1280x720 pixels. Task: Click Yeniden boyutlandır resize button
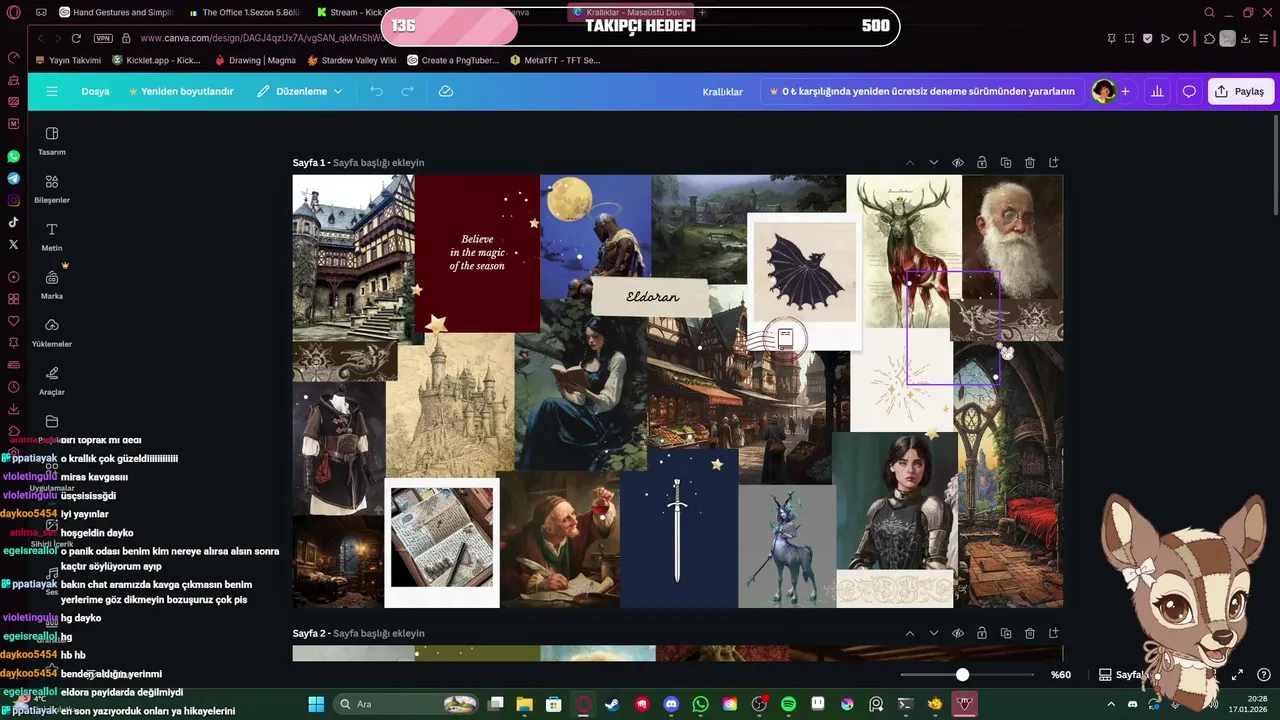pyautogui.click(x=181, y=91)
